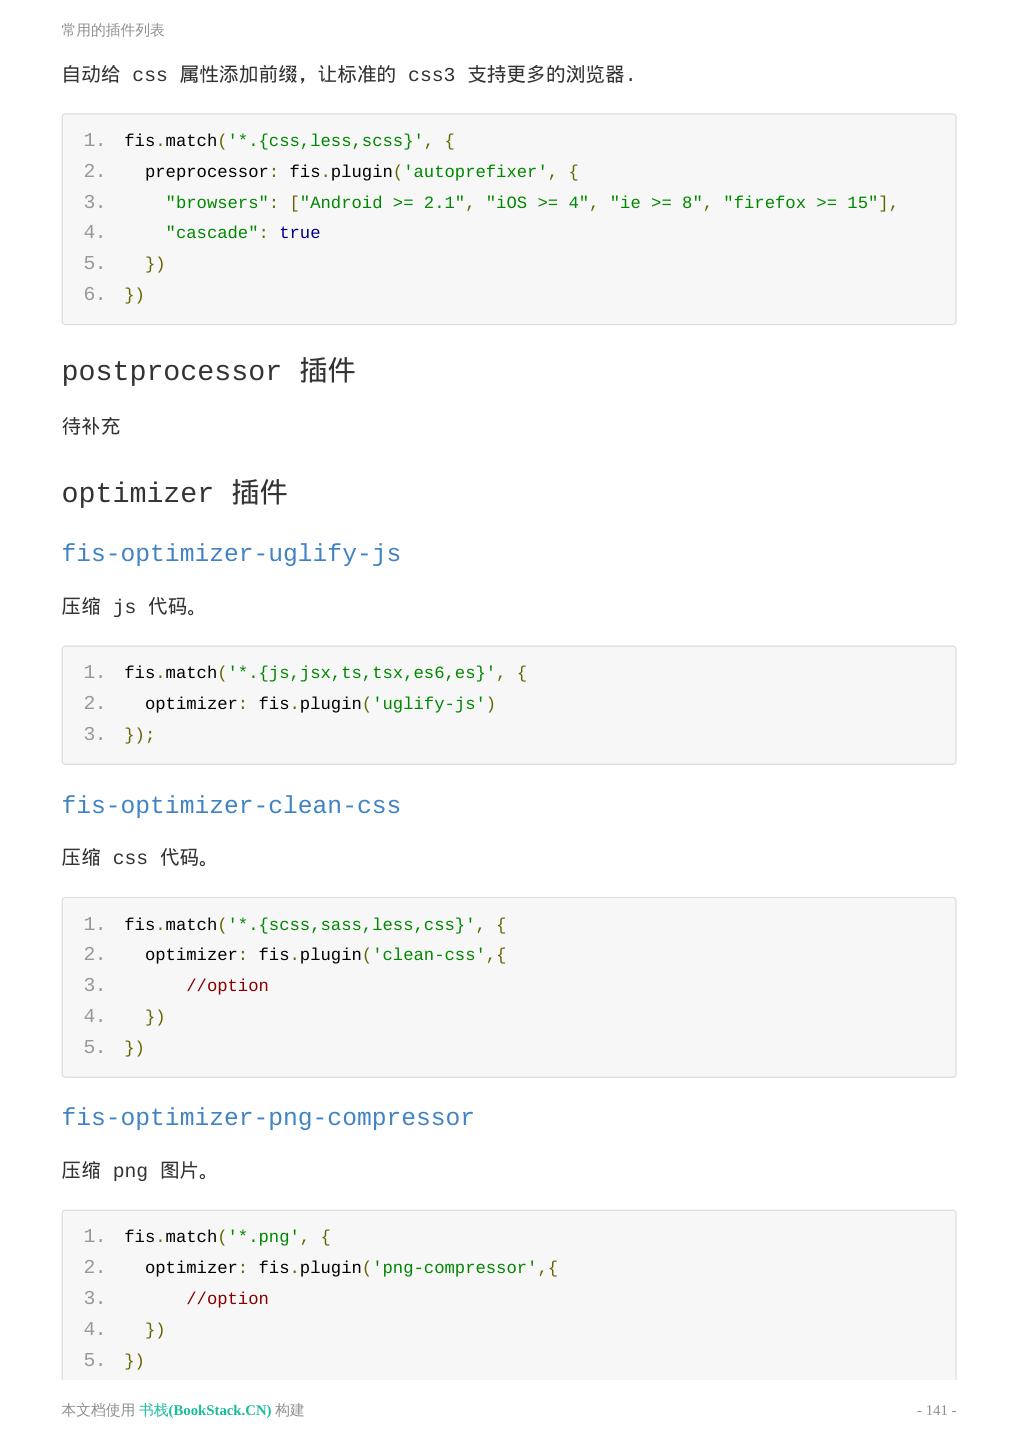
Task: Click the '压缩 js 代码。' description text
Action: [130, 607]
